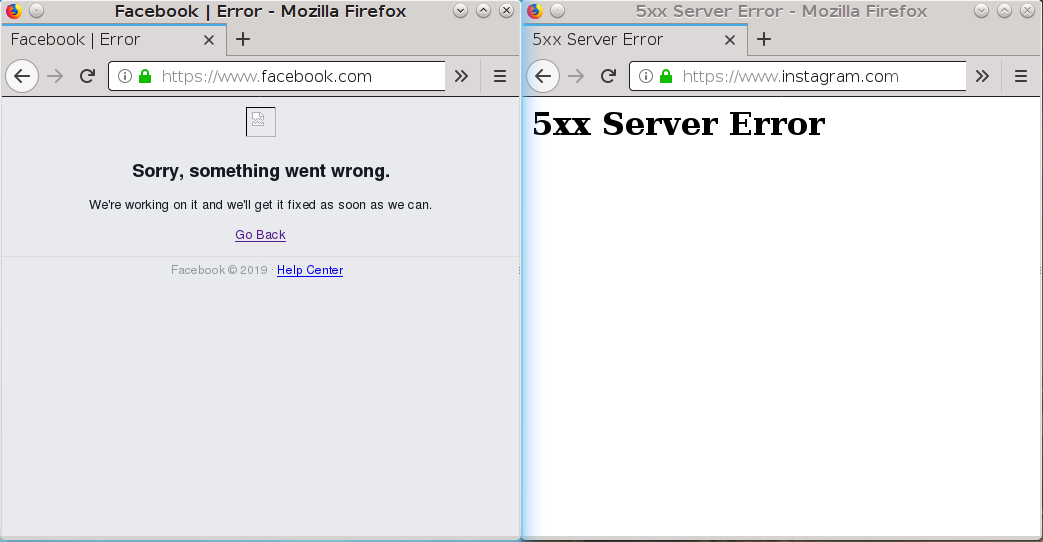The height and width of the screenshot is (542, 1043).
Task: Open new tab in Instagram window
Action: pyautogui.click(x=764, y=39)
